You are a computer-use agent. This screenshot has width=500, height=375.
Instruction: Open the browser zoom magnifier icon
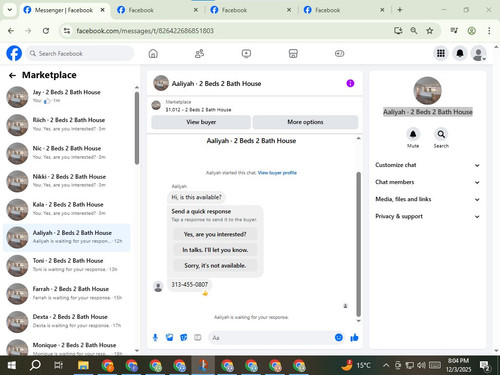[414, 31]
